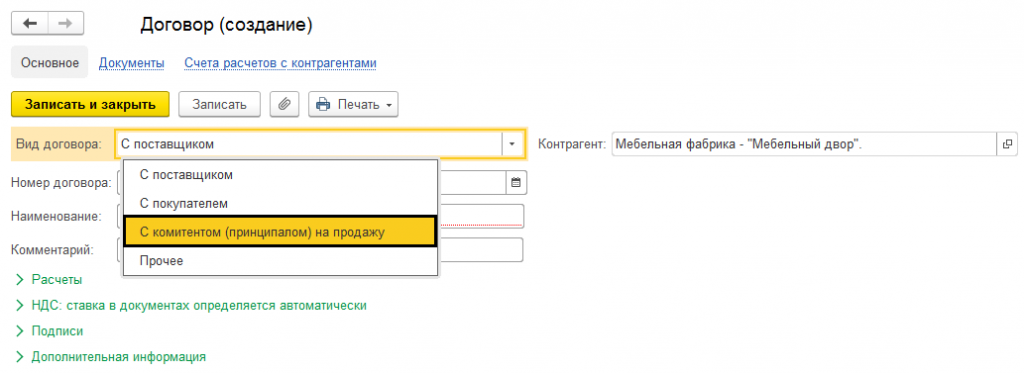
Task: Open the paperclip attachments button
Action: tap(283, 104)
